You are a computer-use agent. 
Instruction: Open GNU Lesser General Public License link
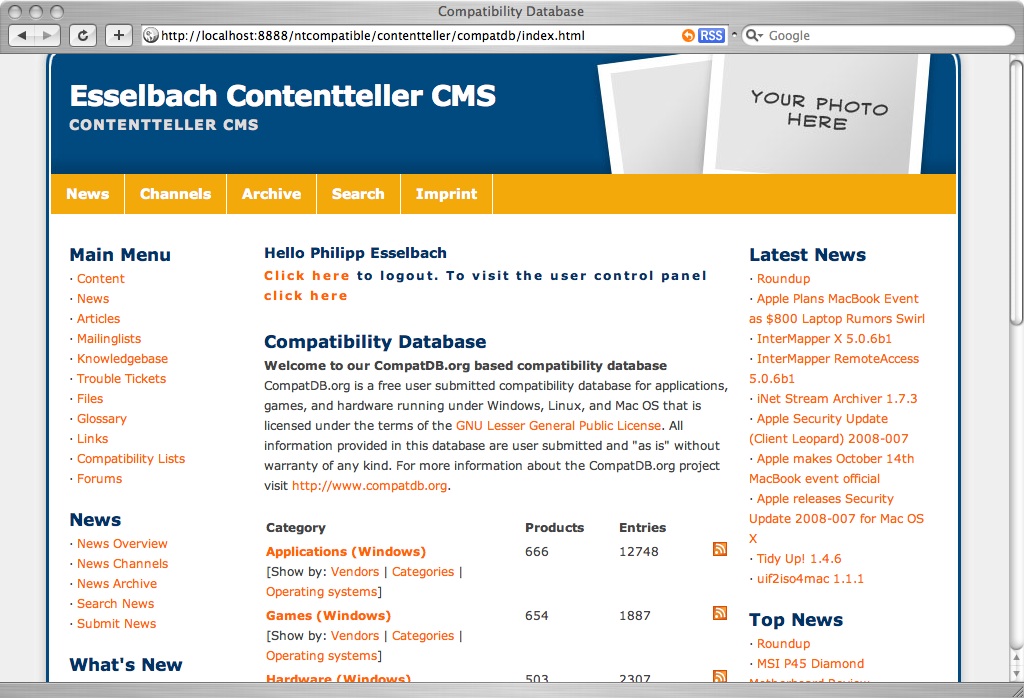558,426
